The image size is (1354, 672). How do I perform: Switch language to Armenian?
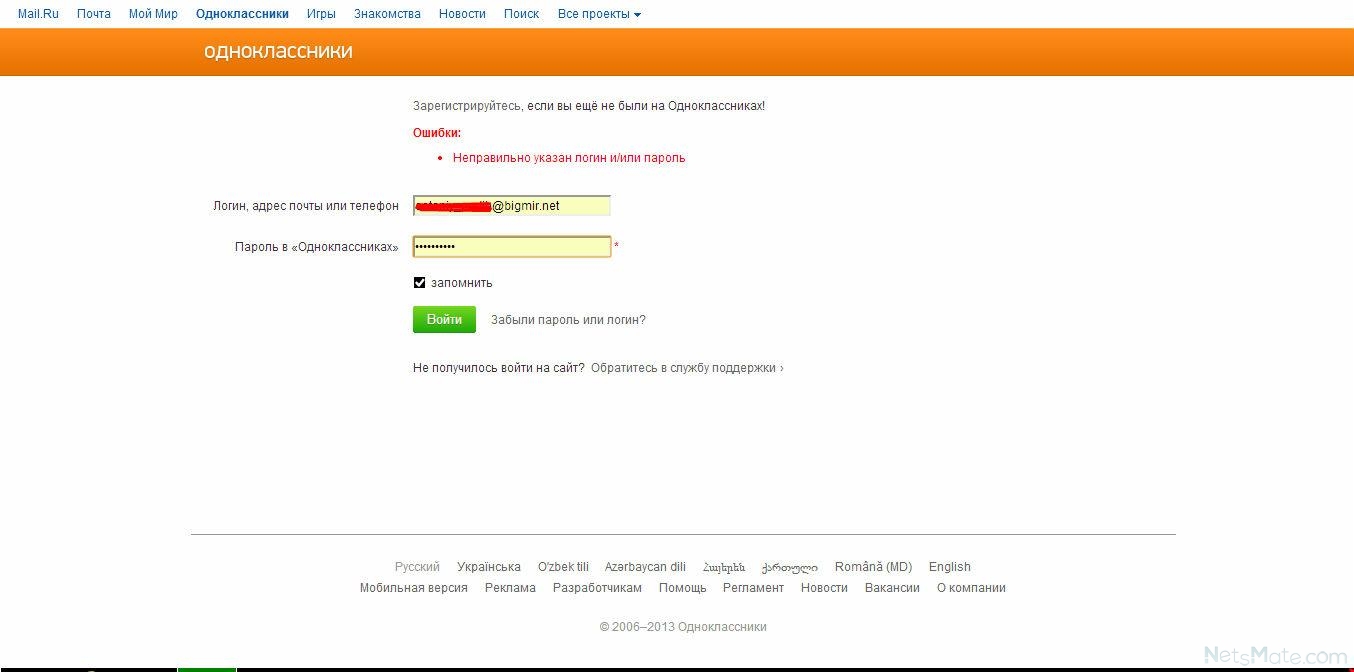[x=724, y=567]
